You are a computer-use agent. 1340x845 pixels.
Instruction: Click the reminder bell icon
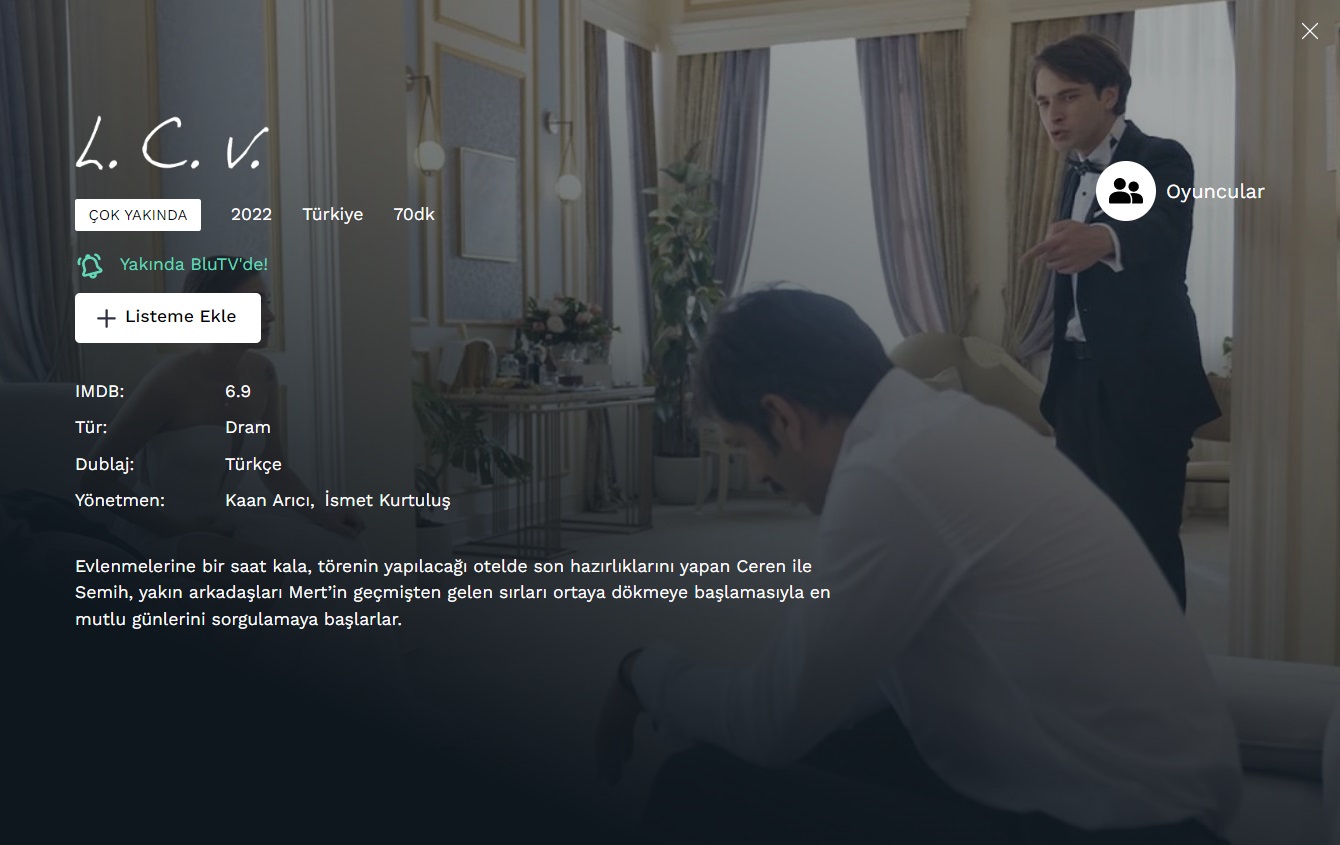click(90, 265)
